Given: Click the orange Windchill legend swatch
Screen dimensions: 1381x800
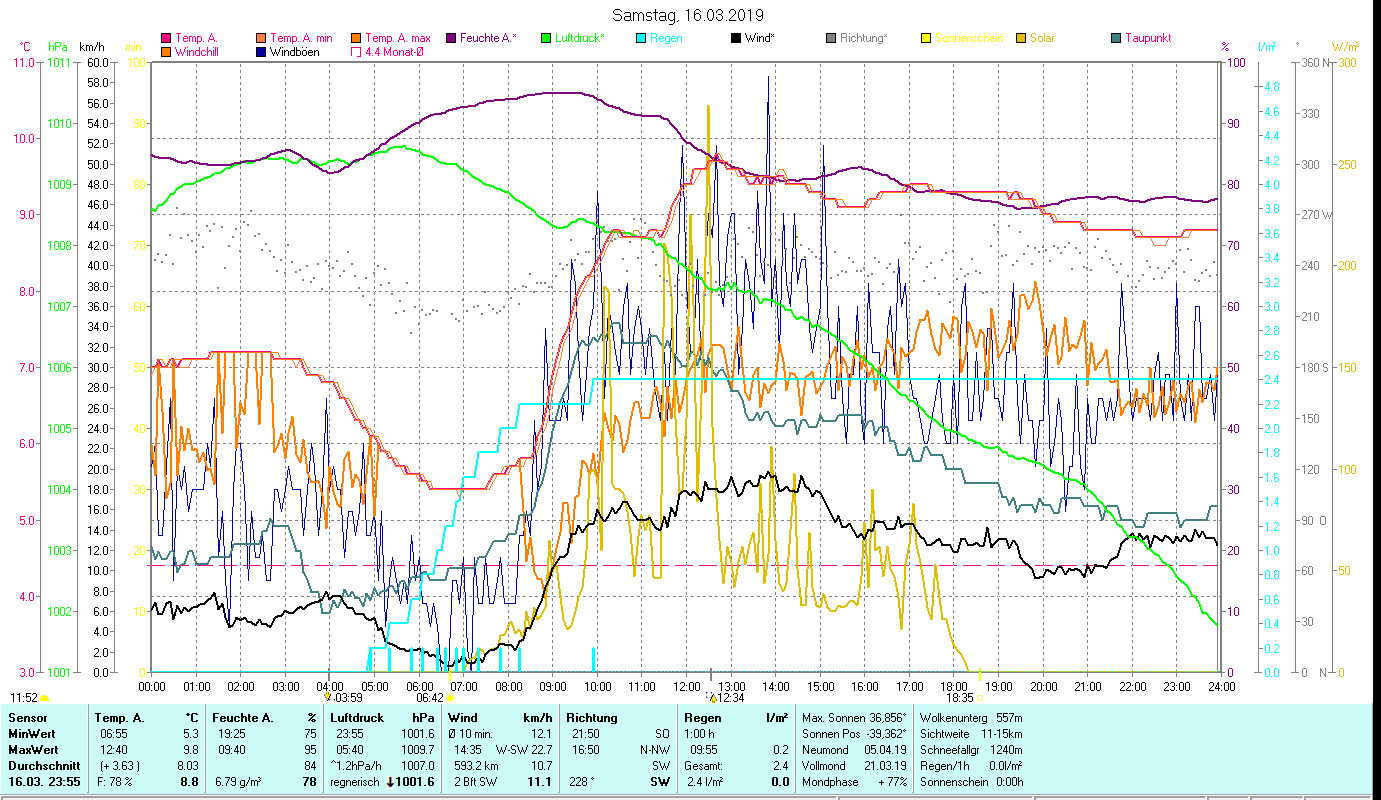Looking at the screenshot, I should tap(166, 51).
